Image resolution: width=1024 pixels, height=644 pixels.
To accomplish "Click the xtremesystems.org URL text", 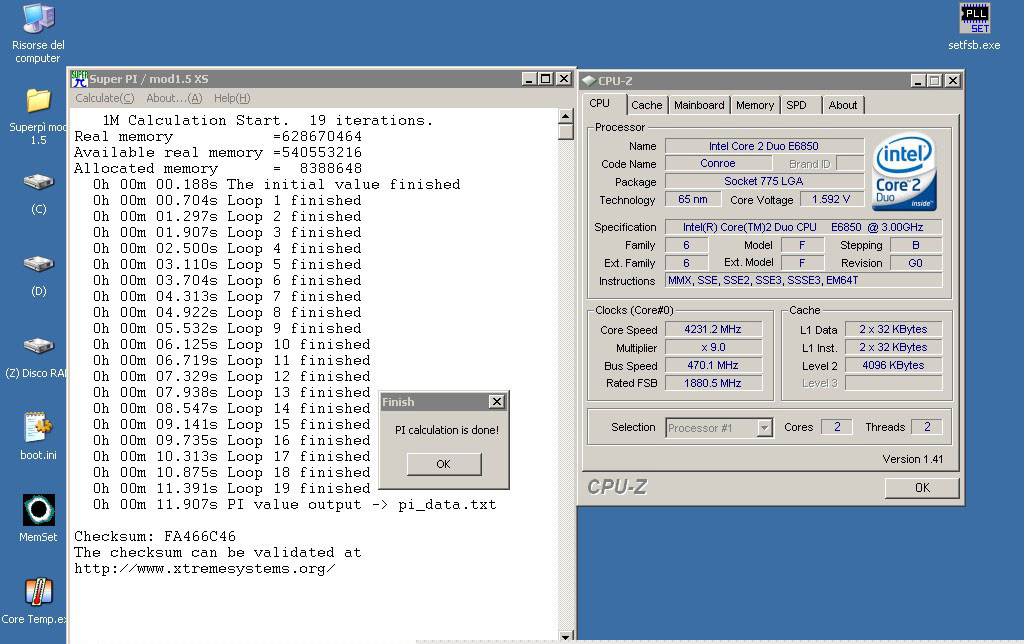I will [x=204, y=568].
